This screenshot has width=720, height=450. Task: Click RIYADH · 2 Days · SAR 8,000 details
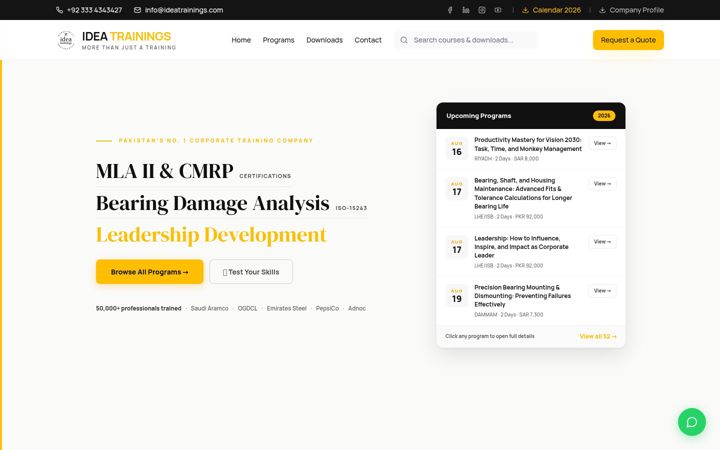coord(506,159)
